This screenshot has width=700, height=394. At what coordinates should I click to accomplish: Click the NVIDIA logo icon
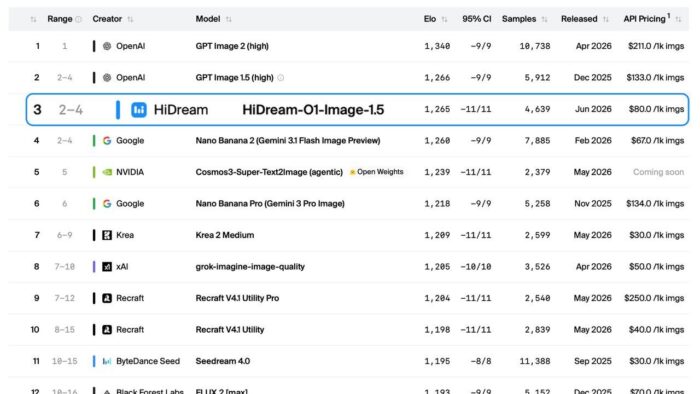point(107,172)
